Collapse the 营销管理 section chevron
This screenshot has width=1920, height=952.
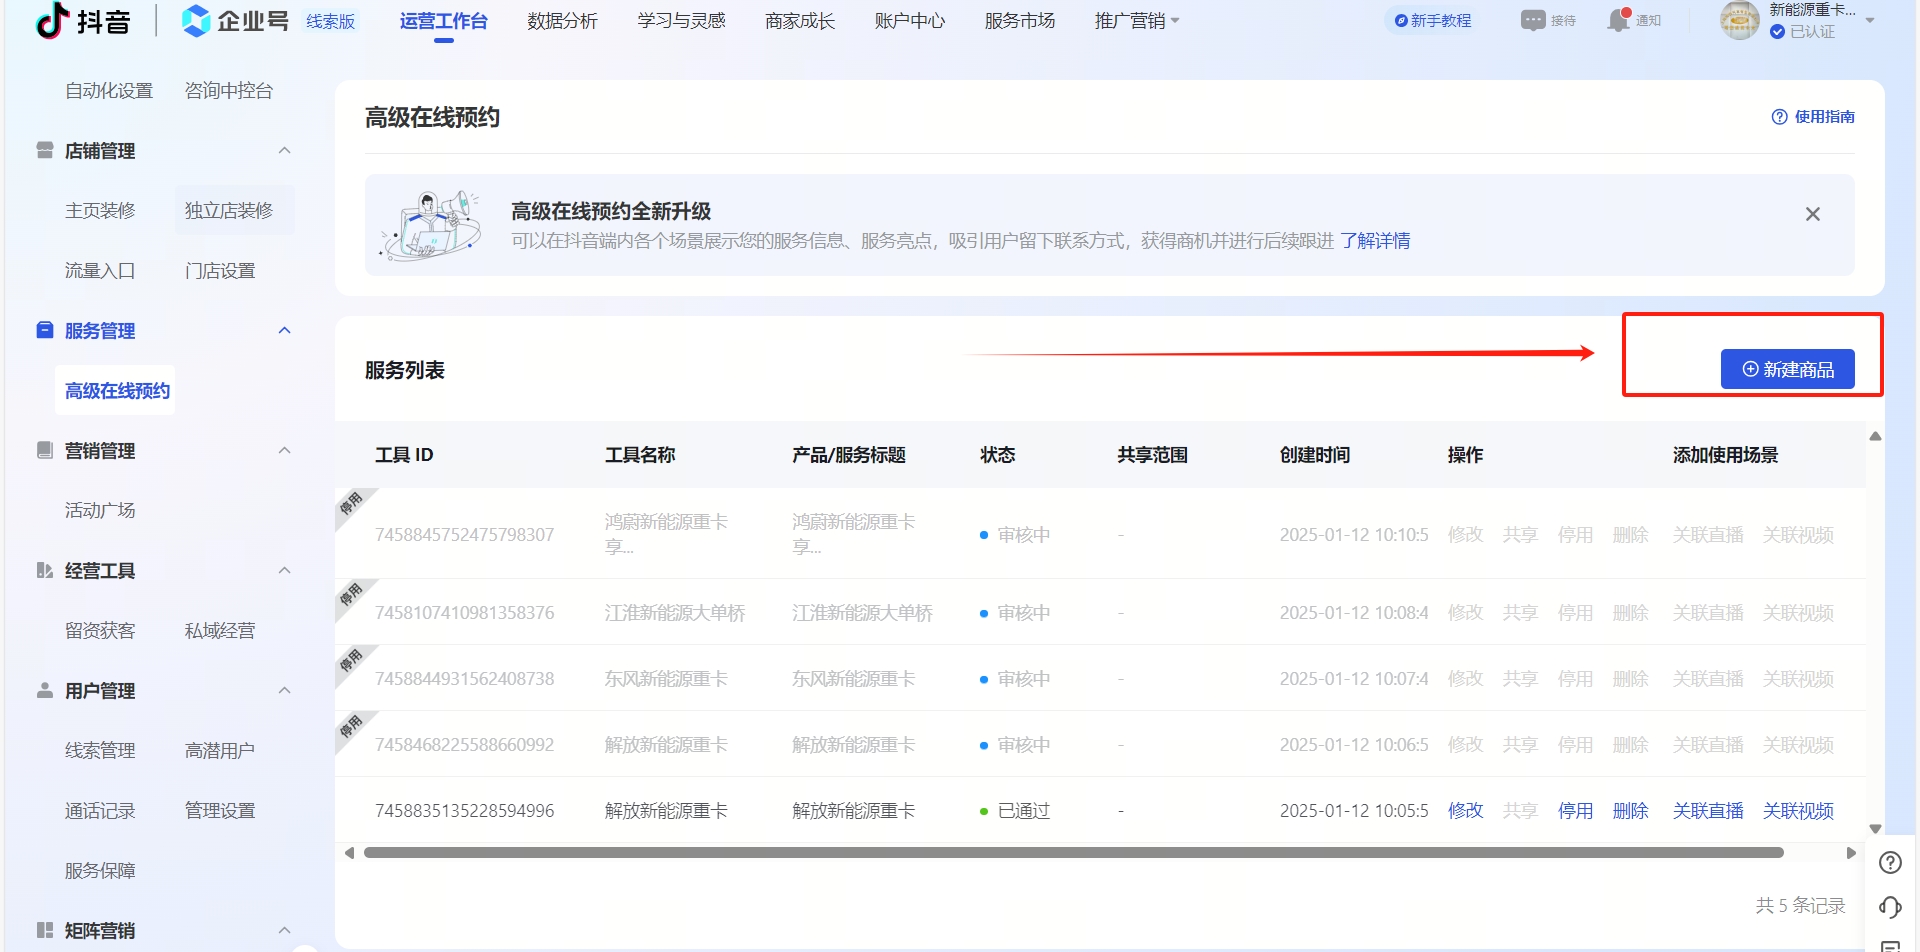pos(284,450)
